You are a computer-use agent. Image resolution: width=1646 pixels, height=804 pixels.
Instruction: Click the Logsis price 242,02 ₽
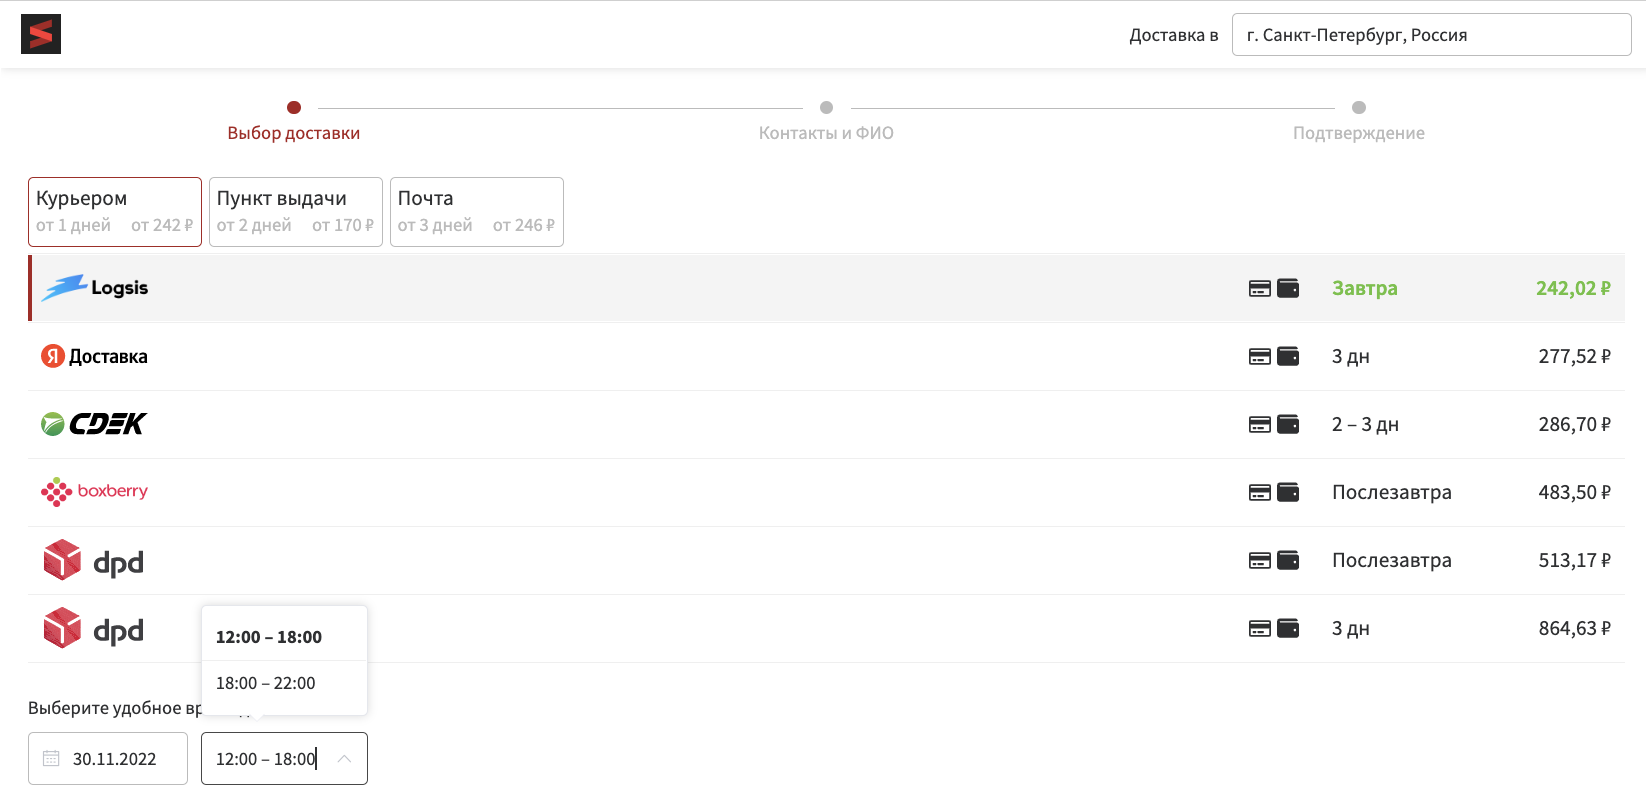pos(1573,288)
